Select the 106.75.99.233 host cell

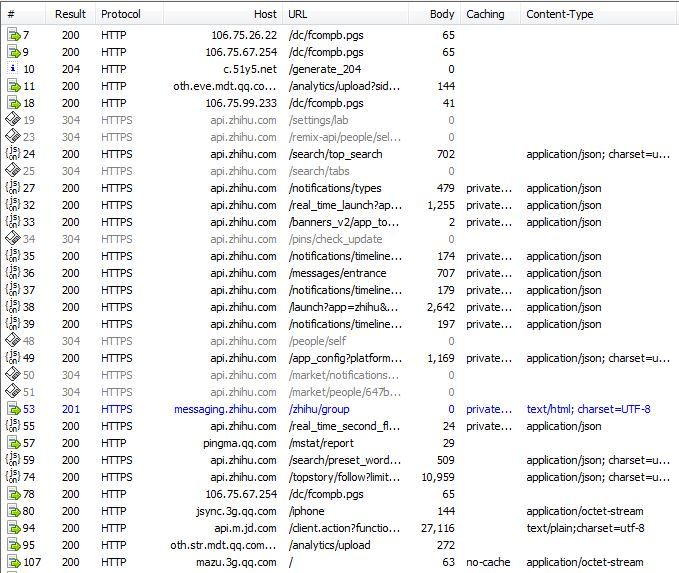pyautogui.click(x=241, y=103)
